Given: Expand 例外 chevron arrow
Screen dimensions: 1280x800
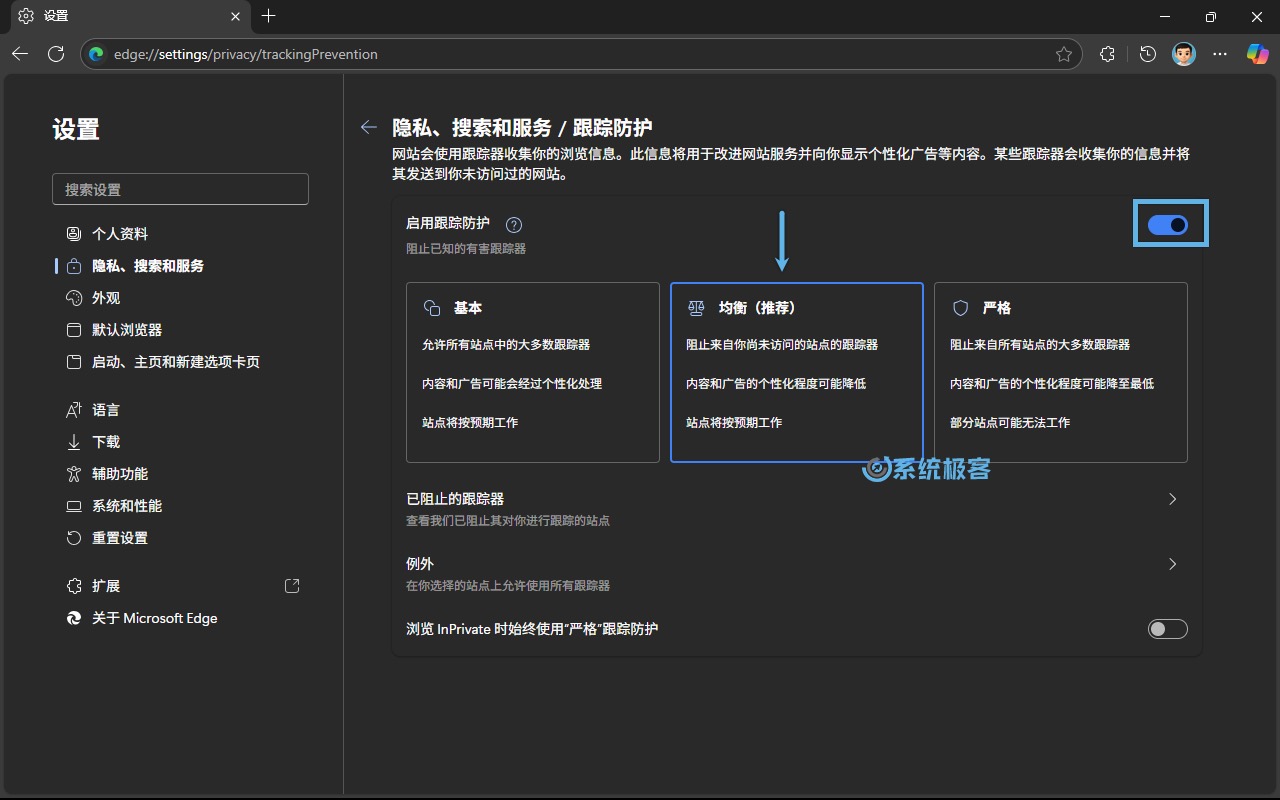Looking at the screenshot, I should click(1173, 564).
